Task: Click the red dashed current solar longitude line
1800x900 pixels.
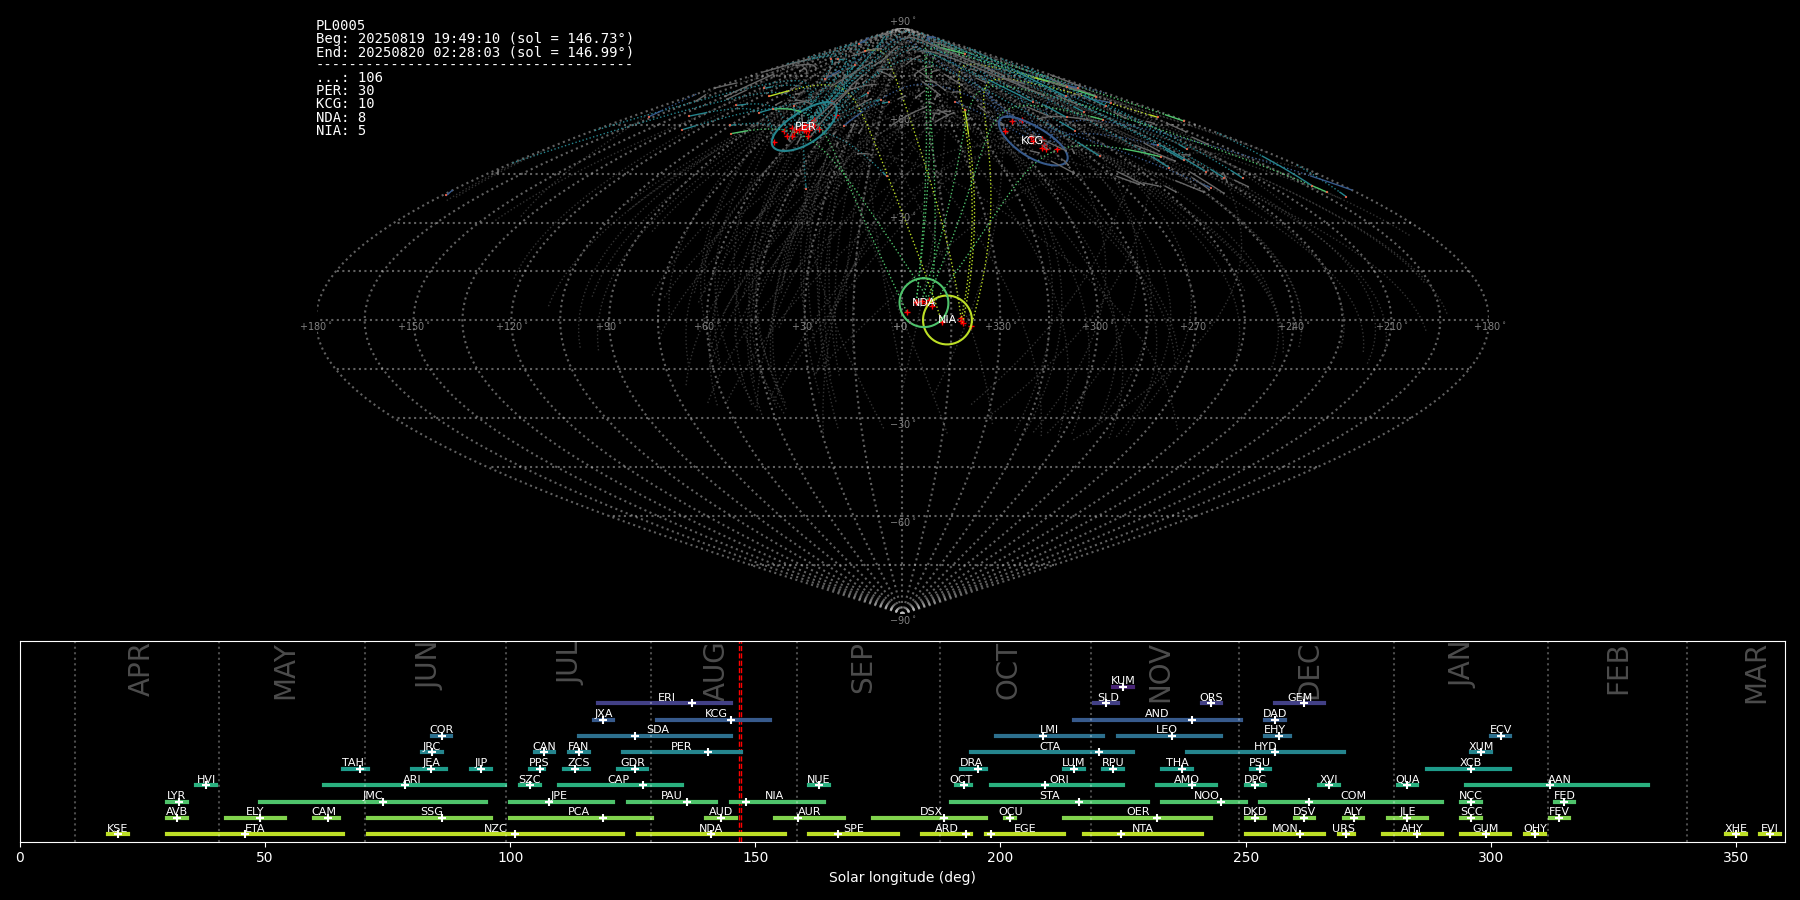Action: pos(740,742)
